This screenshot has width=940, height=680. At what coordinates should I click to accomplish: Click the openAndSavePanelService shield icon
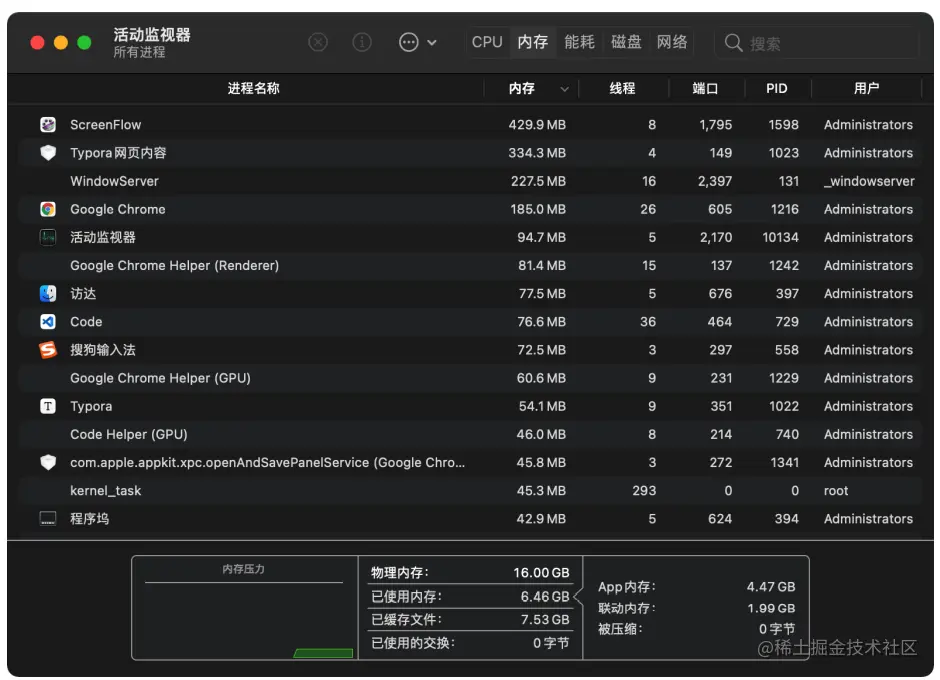[x=48, y=462]
